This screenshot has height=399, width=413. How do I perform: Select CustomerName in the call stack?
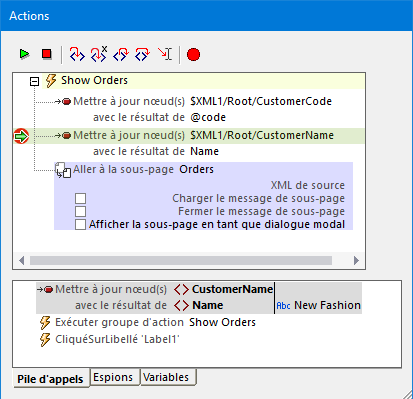coord(233,289)
